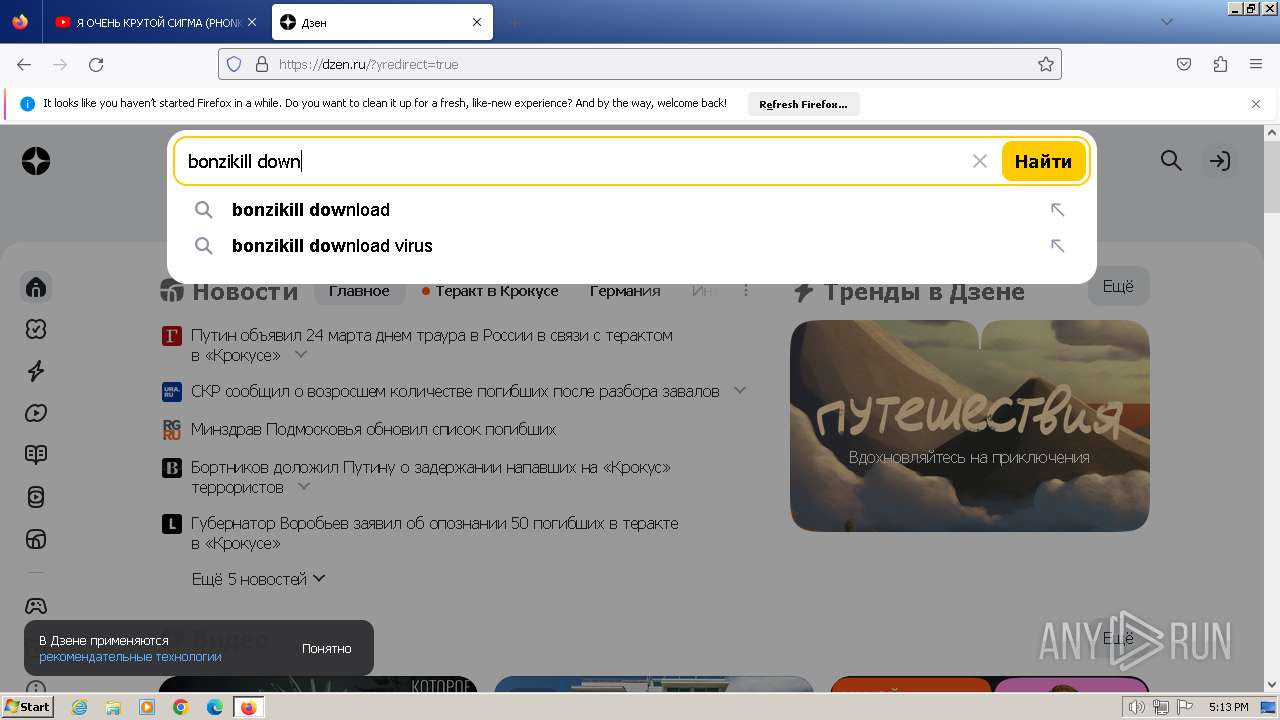Viewport: 1280px width, 720px height.
Task: Click into the bonzikill search input
Action: [x=570, y=161]
